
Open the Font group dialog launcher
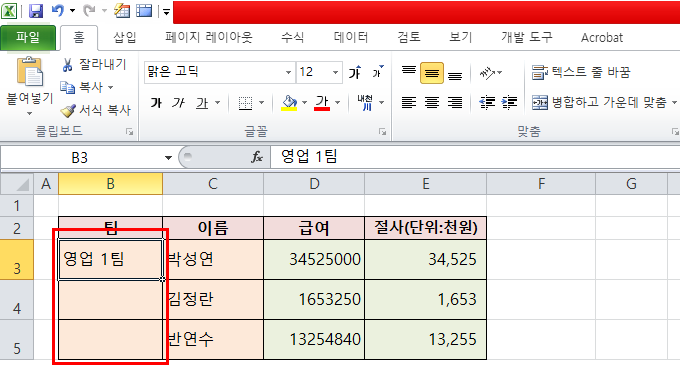click(x=382, y=132)
